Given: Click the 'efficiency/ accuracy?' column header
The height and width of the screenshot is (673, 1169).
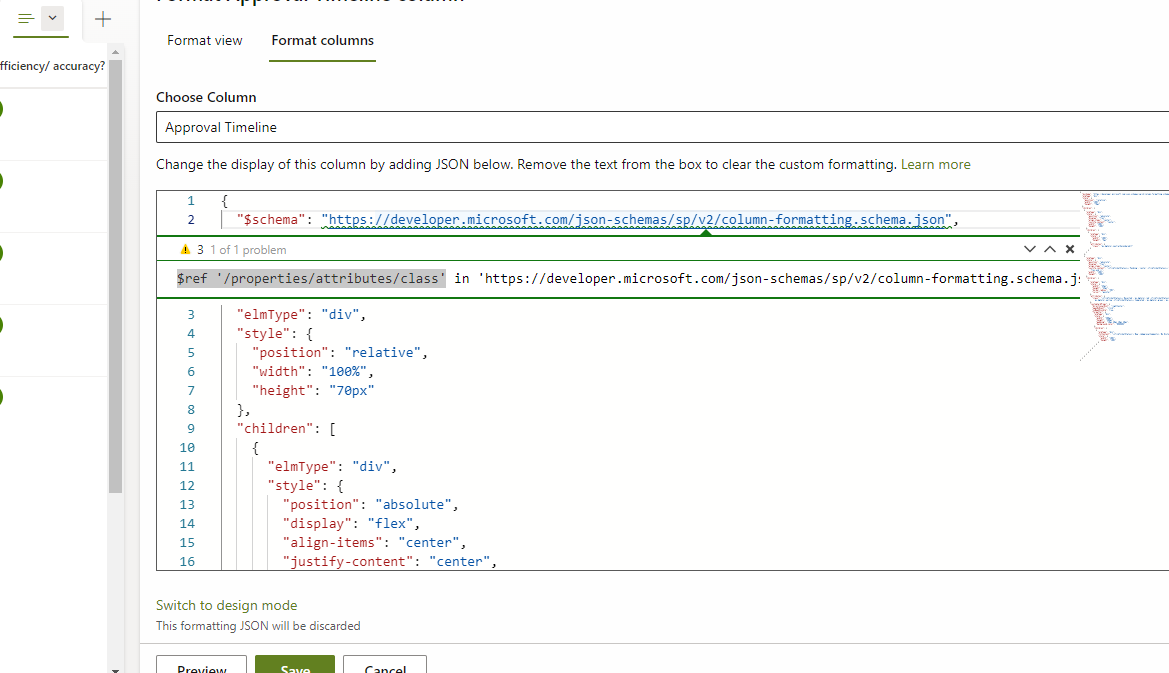Looking at the screenshot, I should (x=52, y=66).
